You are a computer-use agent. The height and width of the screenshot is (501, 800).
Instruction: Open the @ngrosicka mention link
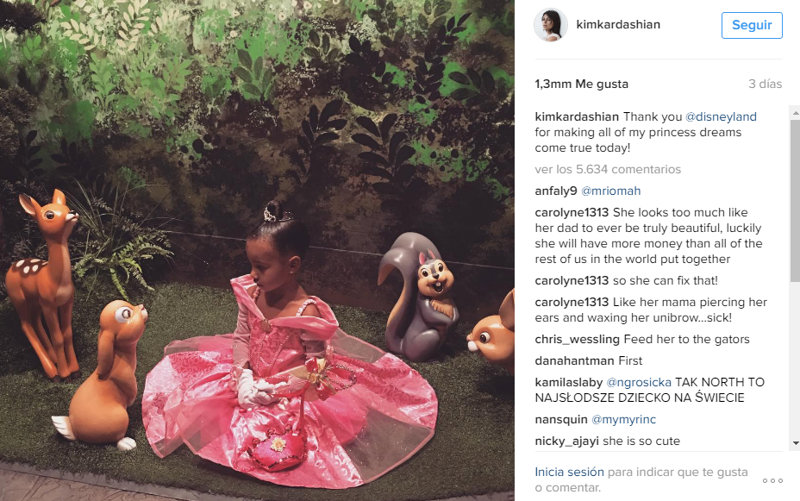tap(638, 382)
